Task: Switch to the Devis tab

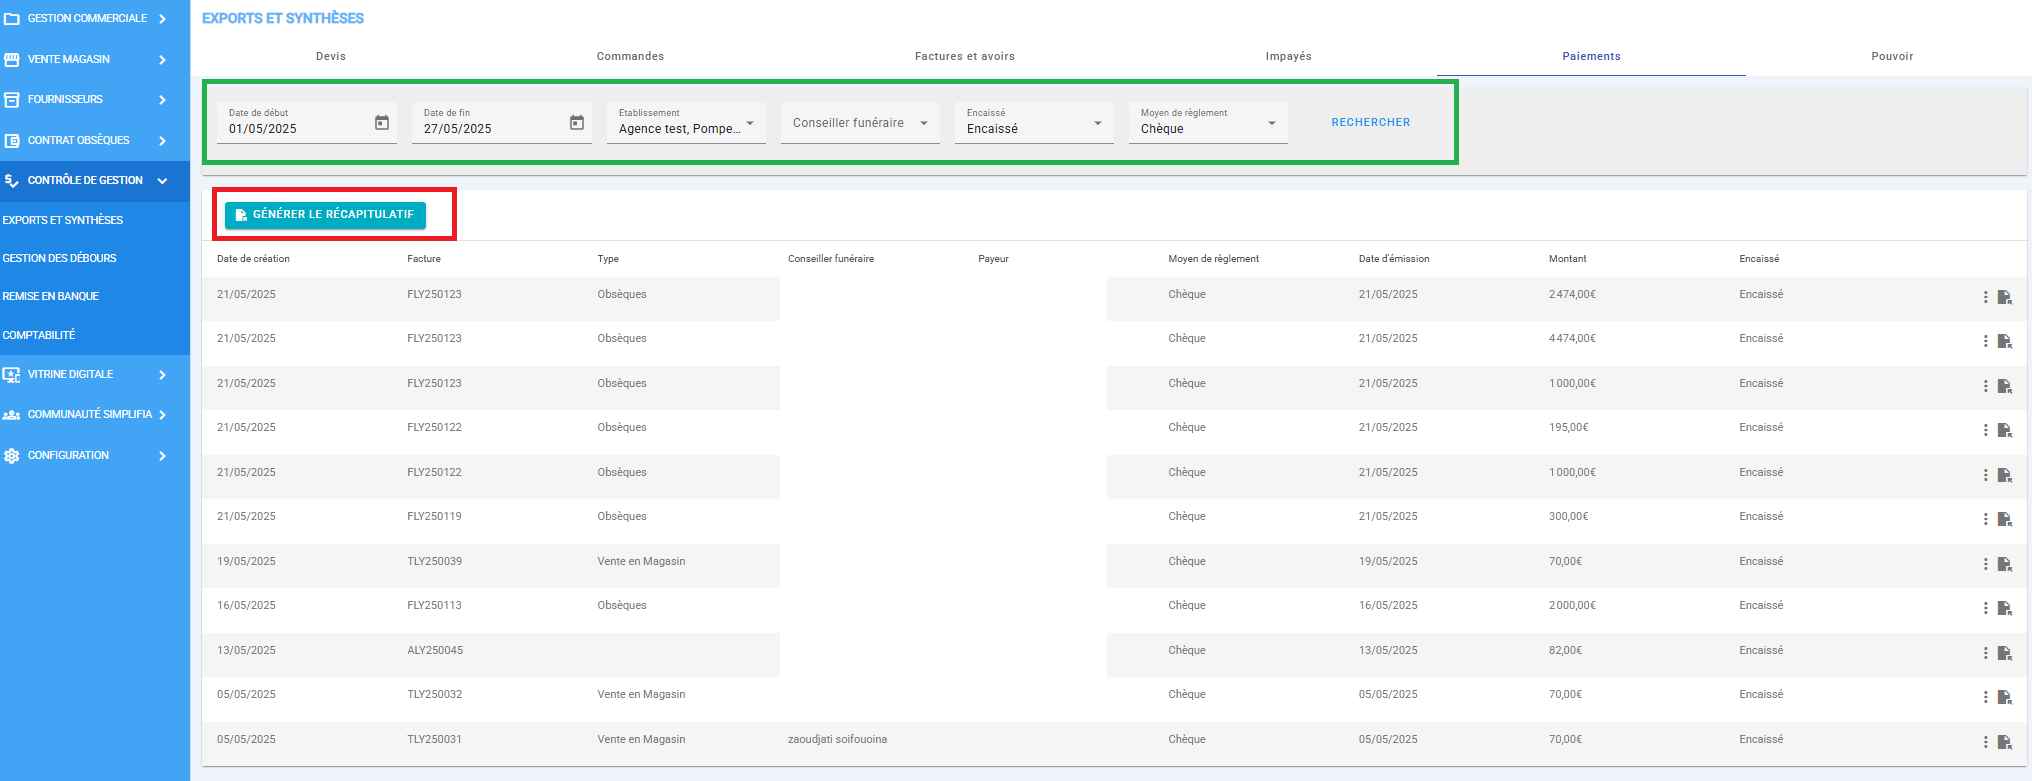Action: (x=331, y=56)
